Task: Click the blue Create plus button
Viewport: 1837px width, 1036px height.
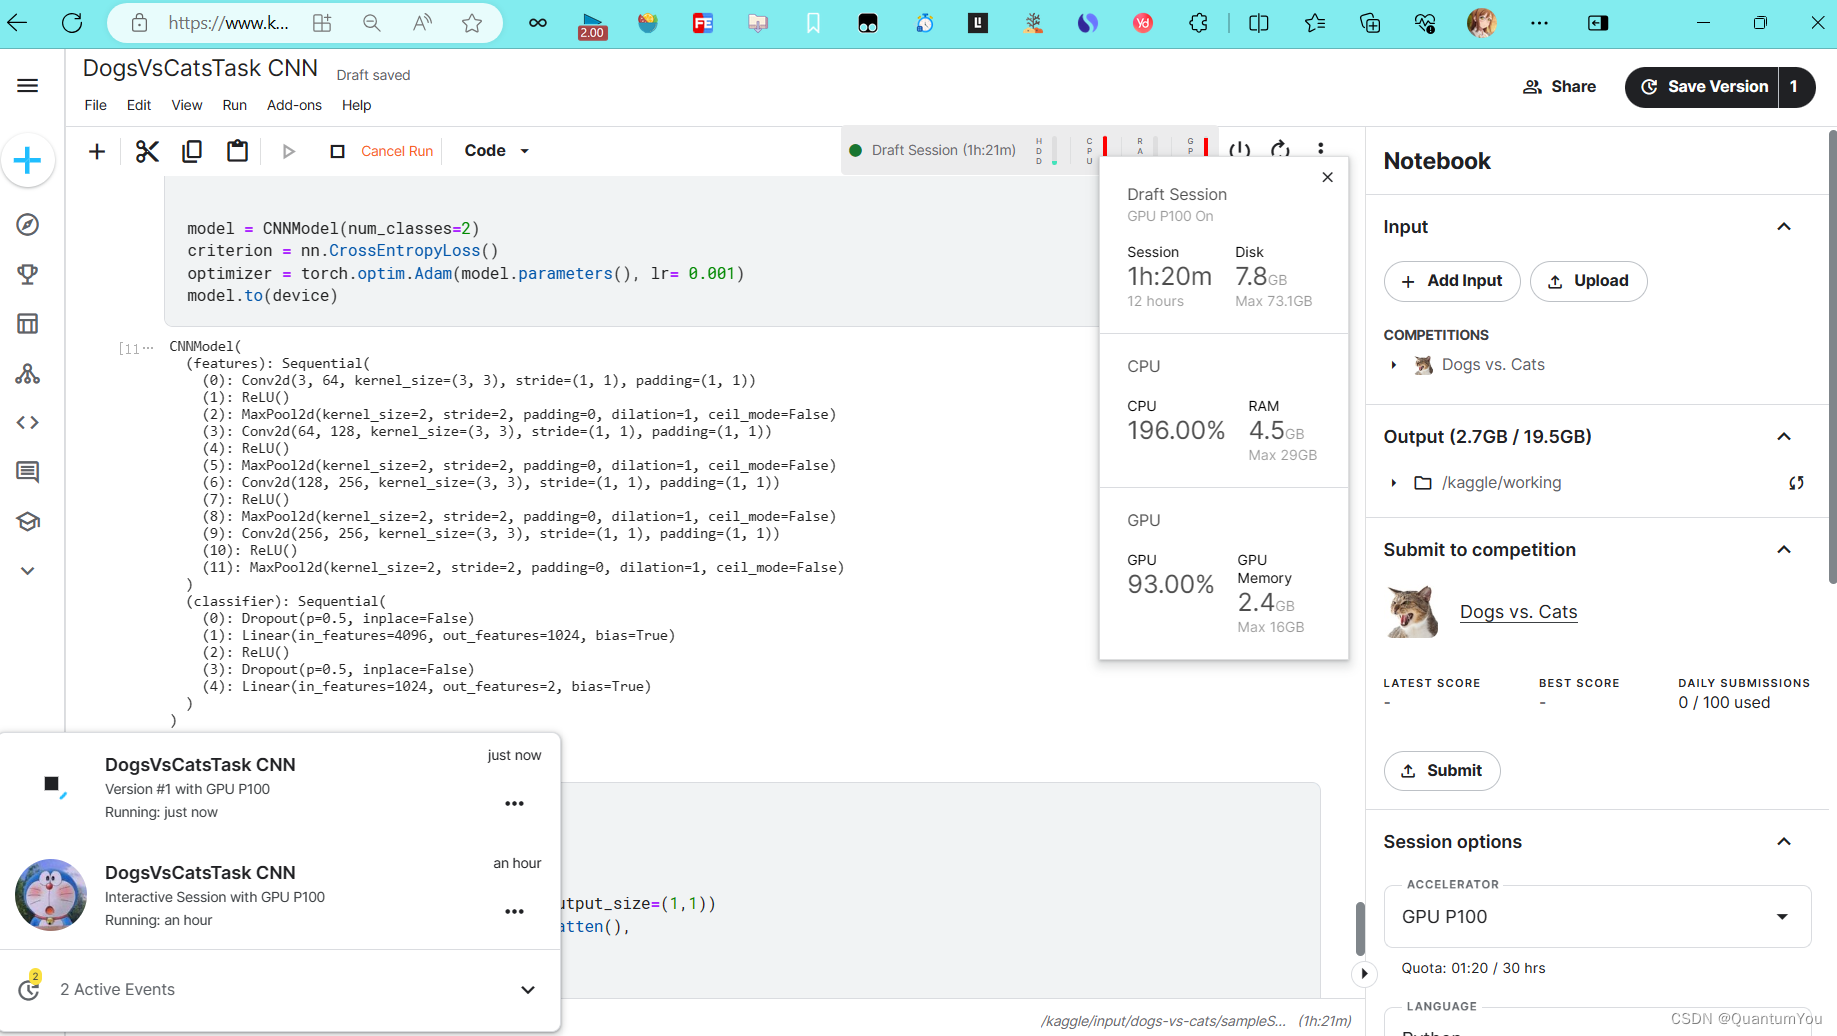Action: (x=28, y=160)
